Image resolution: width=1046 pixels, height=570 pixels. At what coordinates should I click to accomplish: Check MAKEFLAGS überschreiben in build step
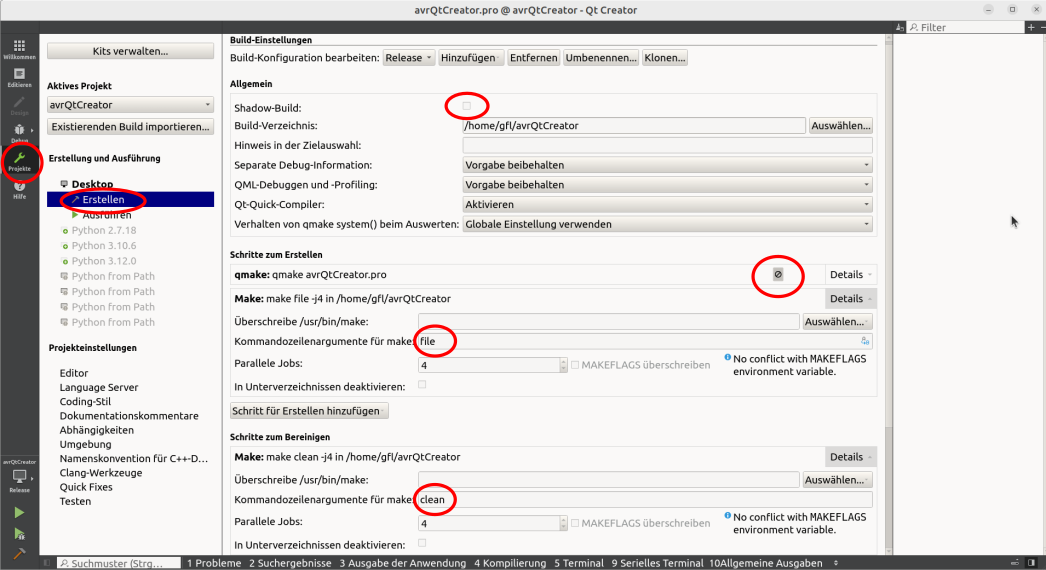(x=574, y=365)
